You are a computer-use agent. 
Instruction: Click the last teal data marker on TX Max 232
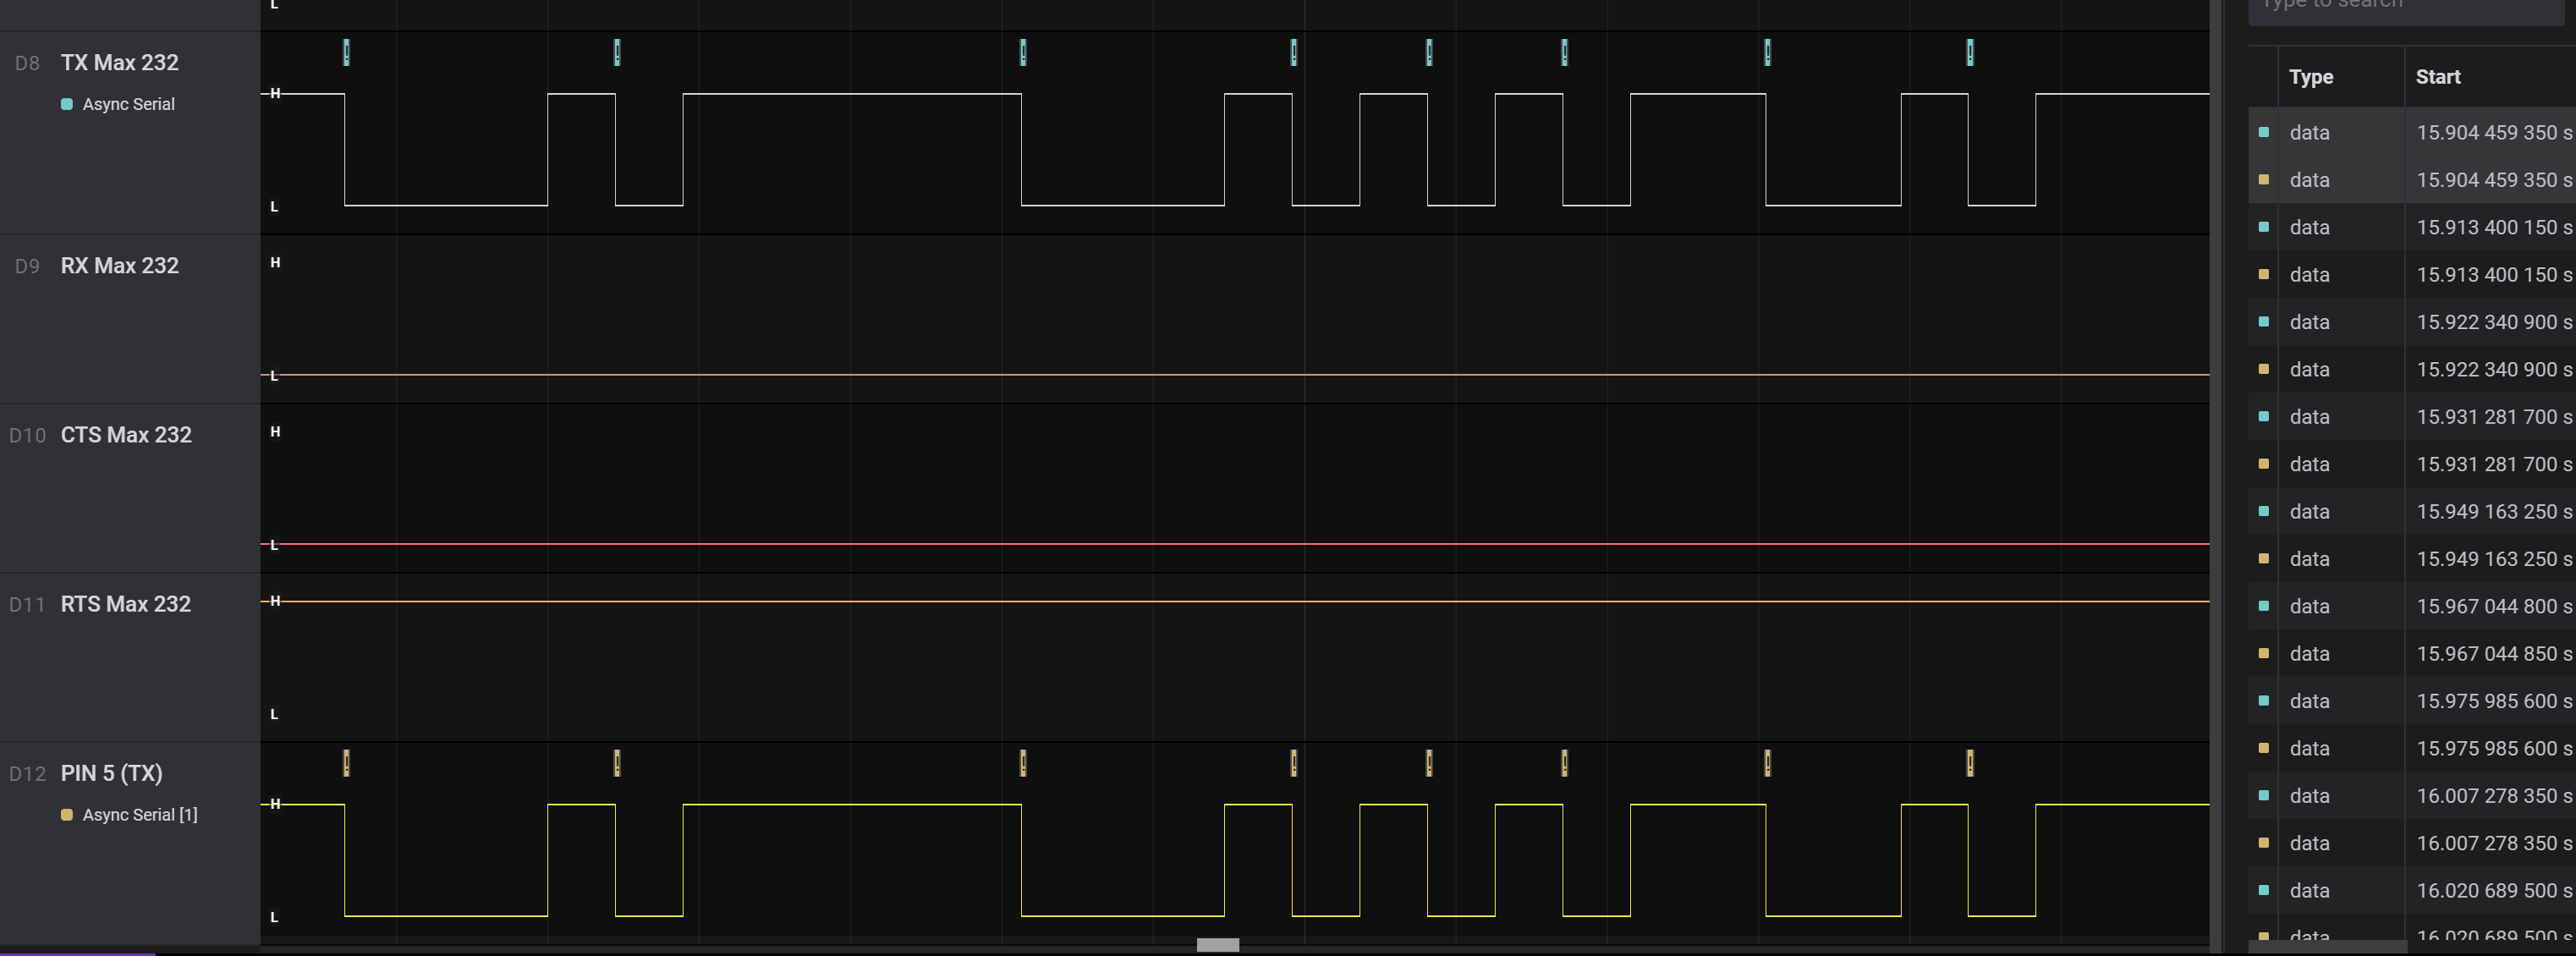click(1970, 52)
